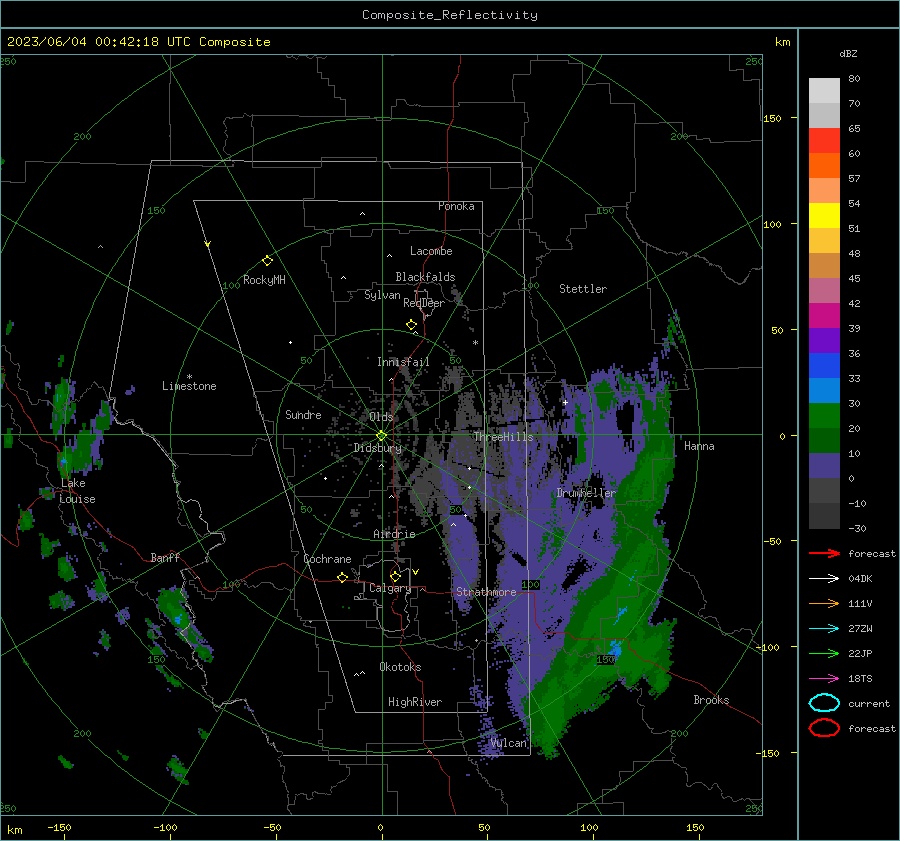Click the Strathmore town label
900x841 pixels.
tap(486, 592)
